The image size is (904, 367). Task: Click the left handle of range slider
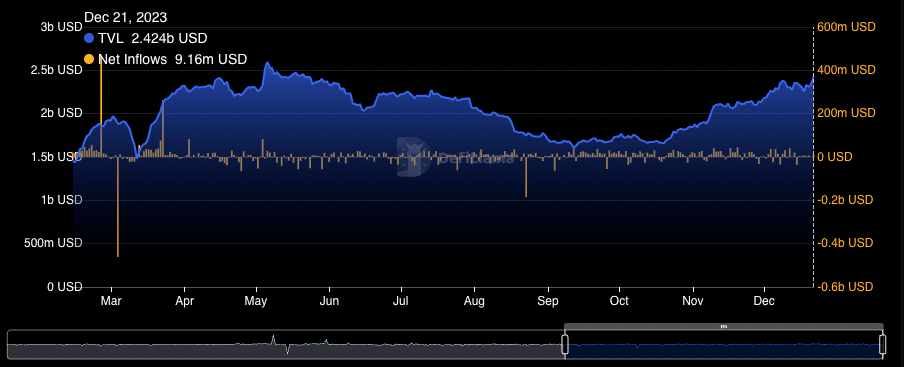565,345
